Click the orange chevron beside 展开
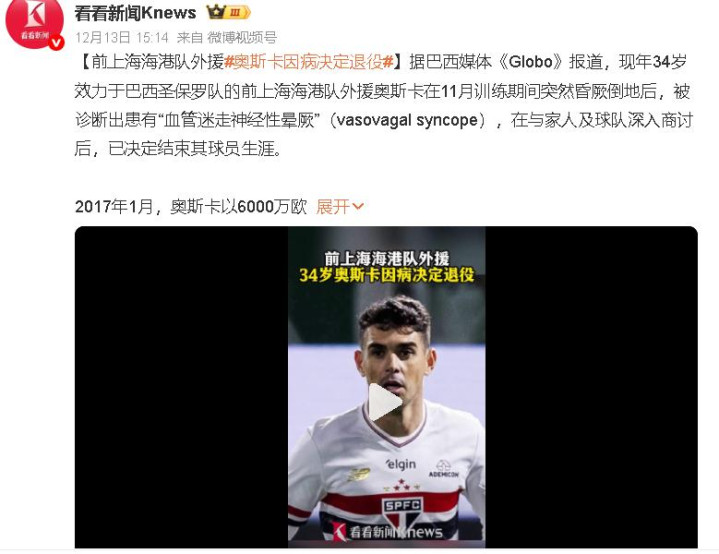The image size is (719, 554). pyautogui.click(x=358, y=207)
